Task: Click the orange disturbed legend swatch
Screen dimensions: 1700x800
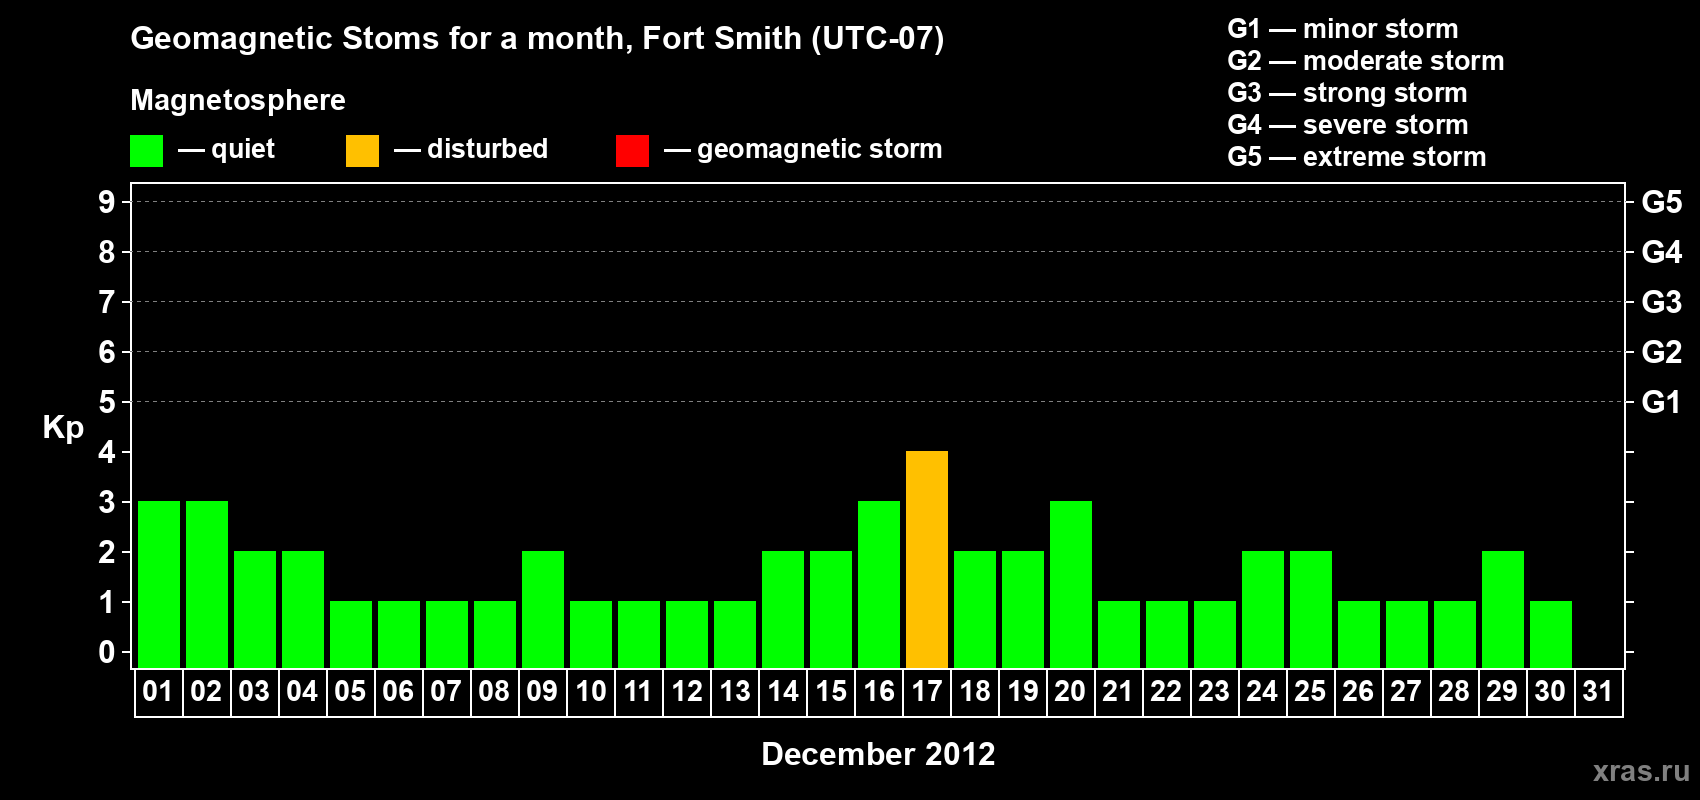Action: (x=362, y=151)
